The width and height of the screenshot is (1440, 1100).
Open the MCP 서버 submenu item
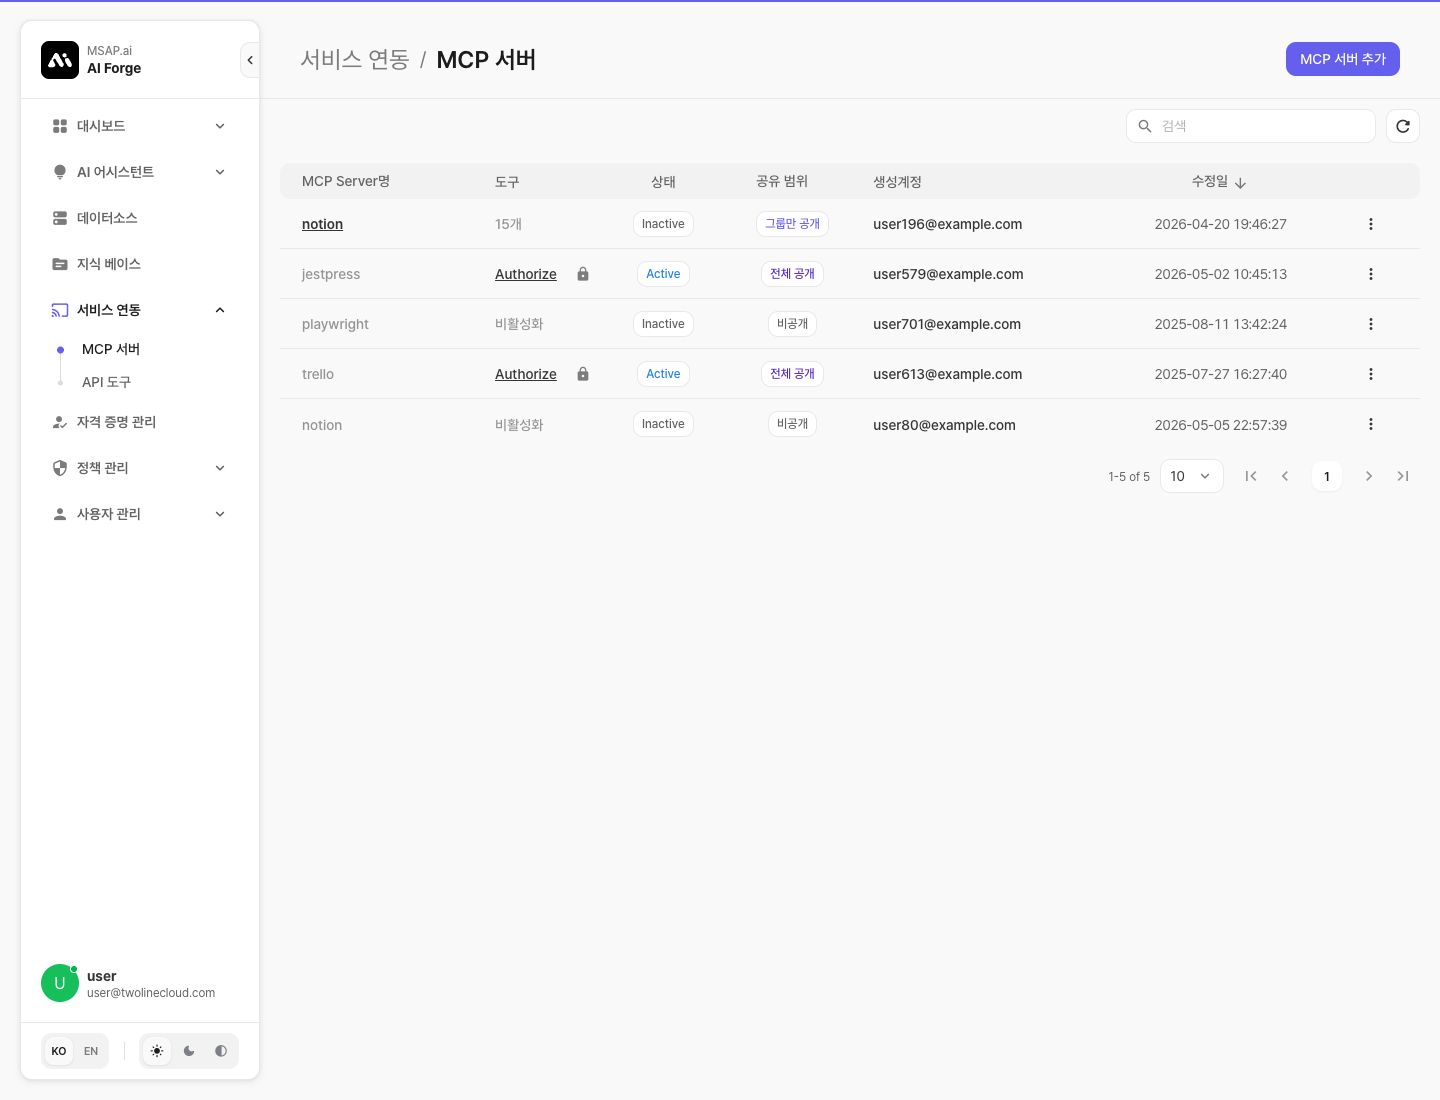click(111, 349)
